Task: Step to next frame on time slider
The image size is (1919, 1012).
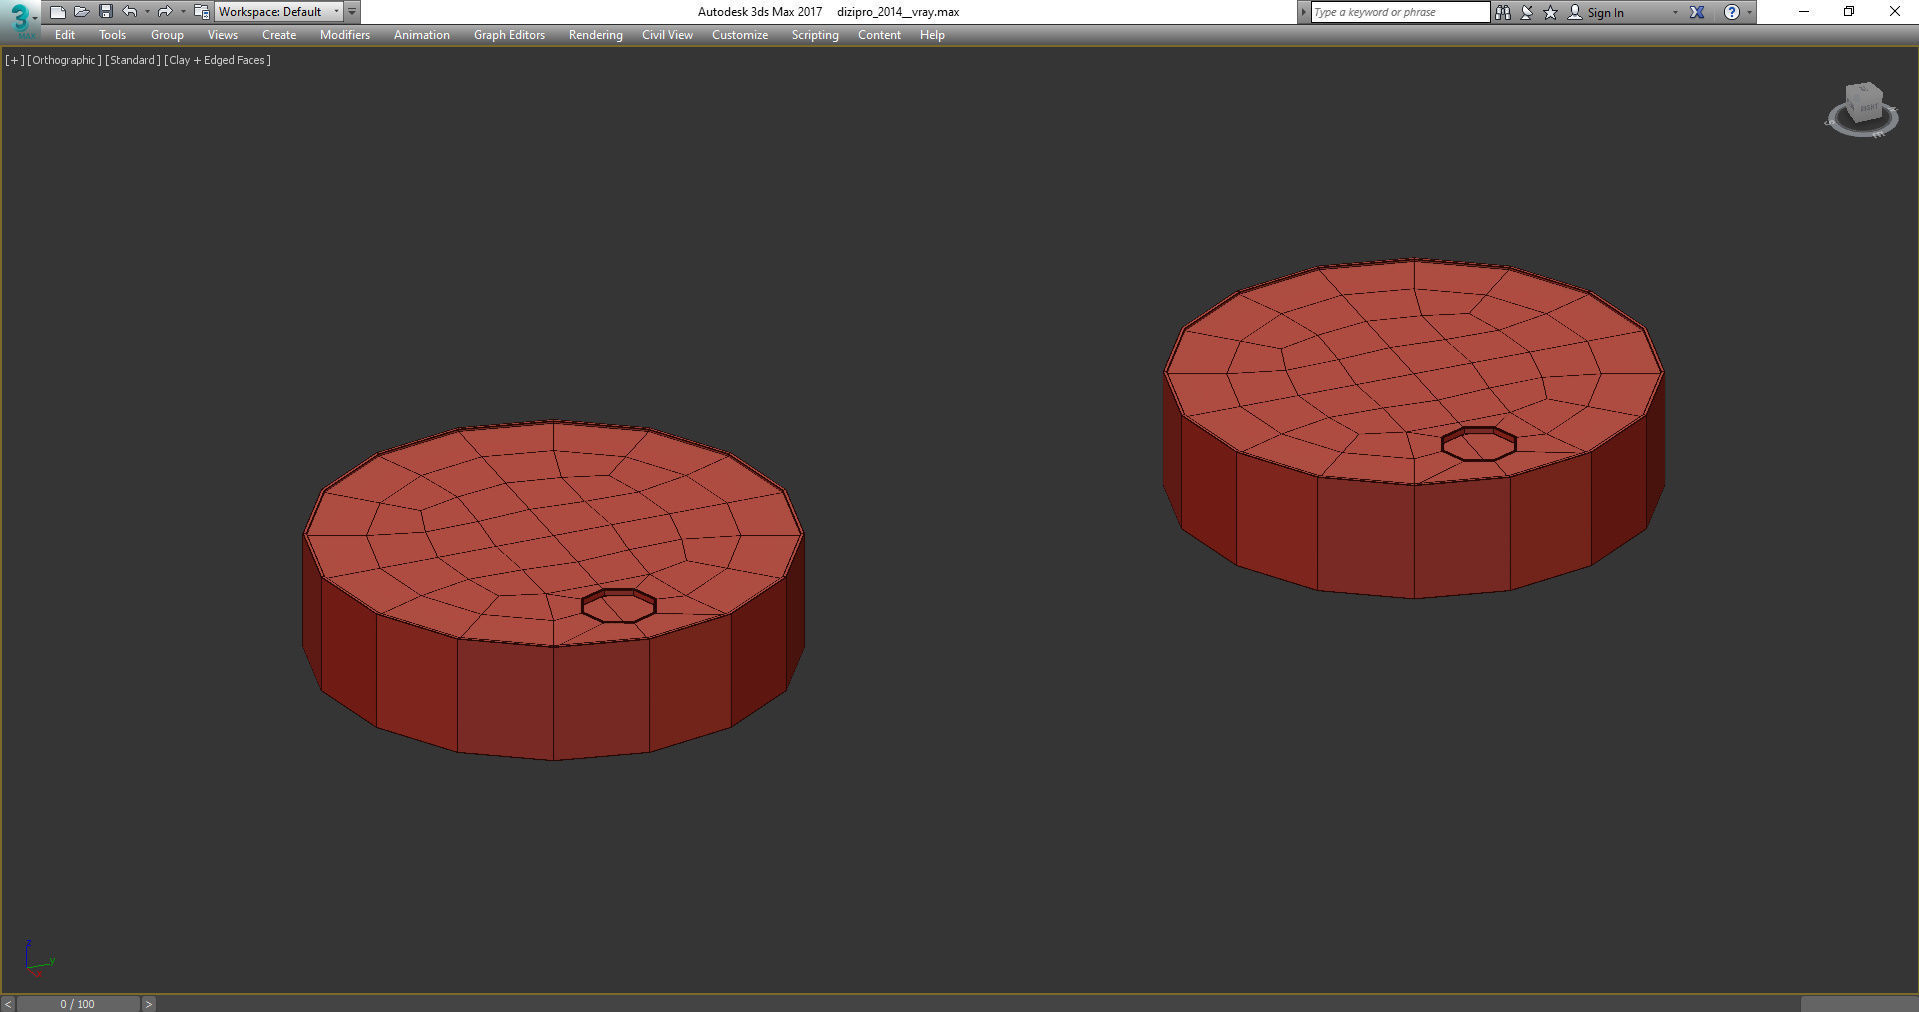Action: [148, 1004]
